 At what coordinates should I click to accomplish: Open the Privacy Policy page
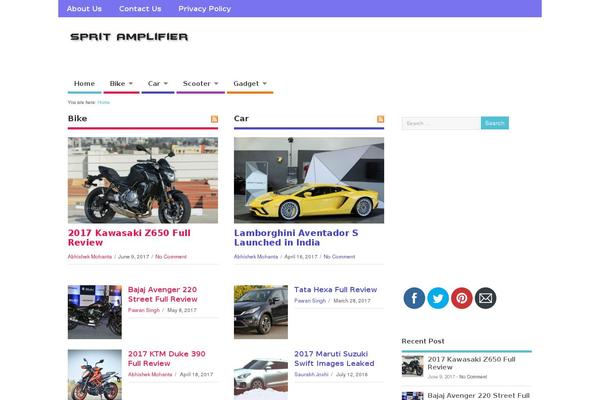[204, 8]
